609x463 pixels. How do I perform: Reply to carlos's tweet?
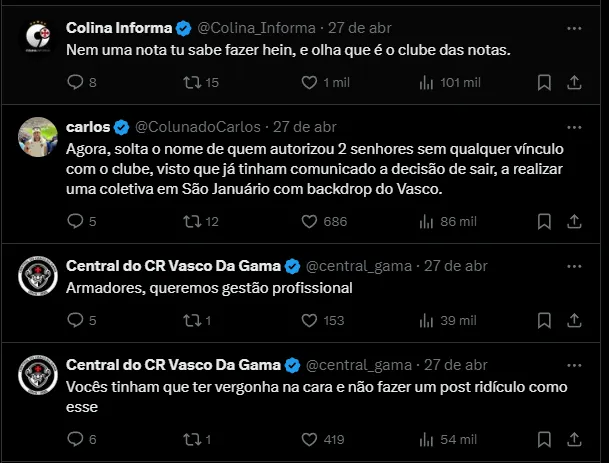(75, 221)
